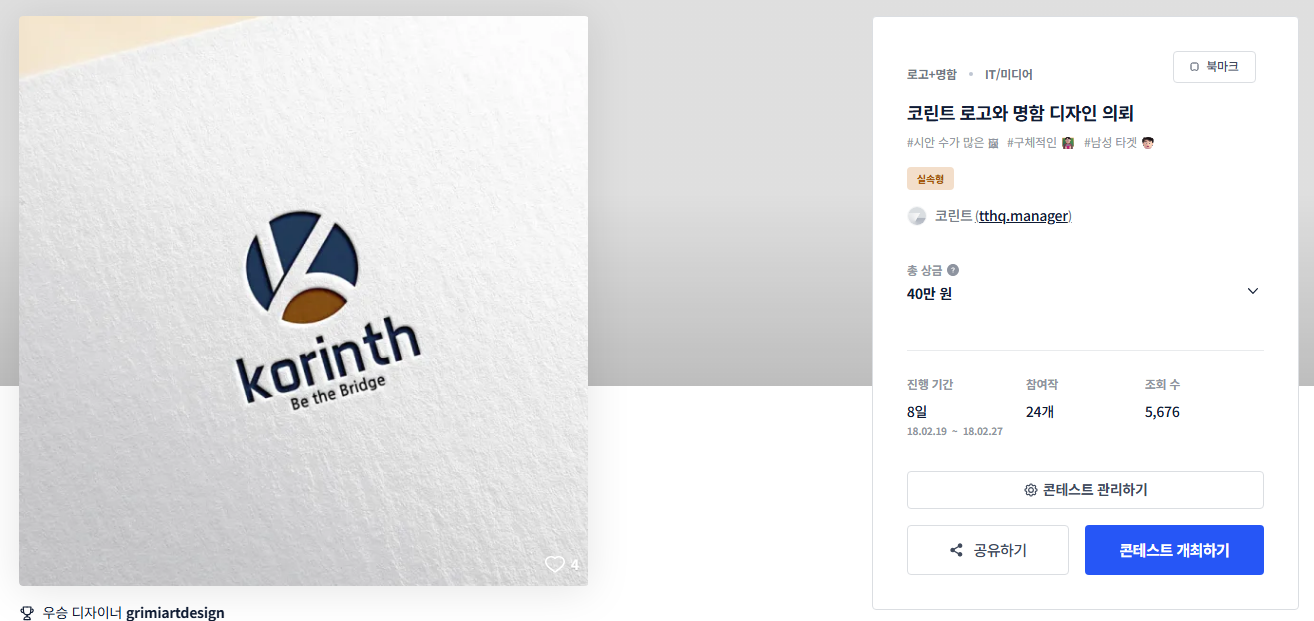The width and height of the screenshot is (1314, 621).
Task: Open grimiartdesign designer profile
Action: [175, 613]
